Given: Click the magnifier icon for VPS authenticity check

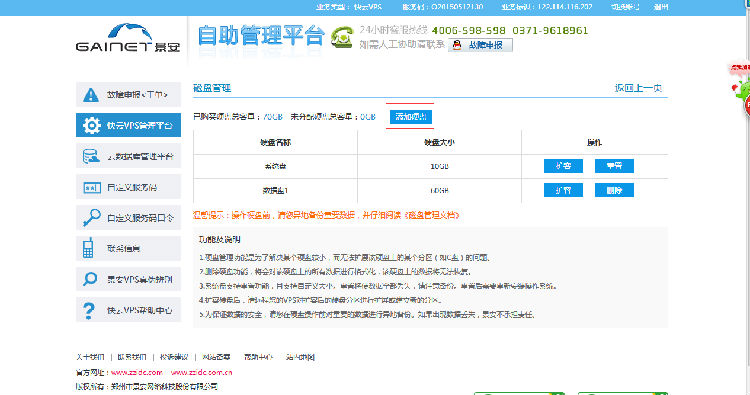Looking at the screenshot, I should [x=90, y=279].
